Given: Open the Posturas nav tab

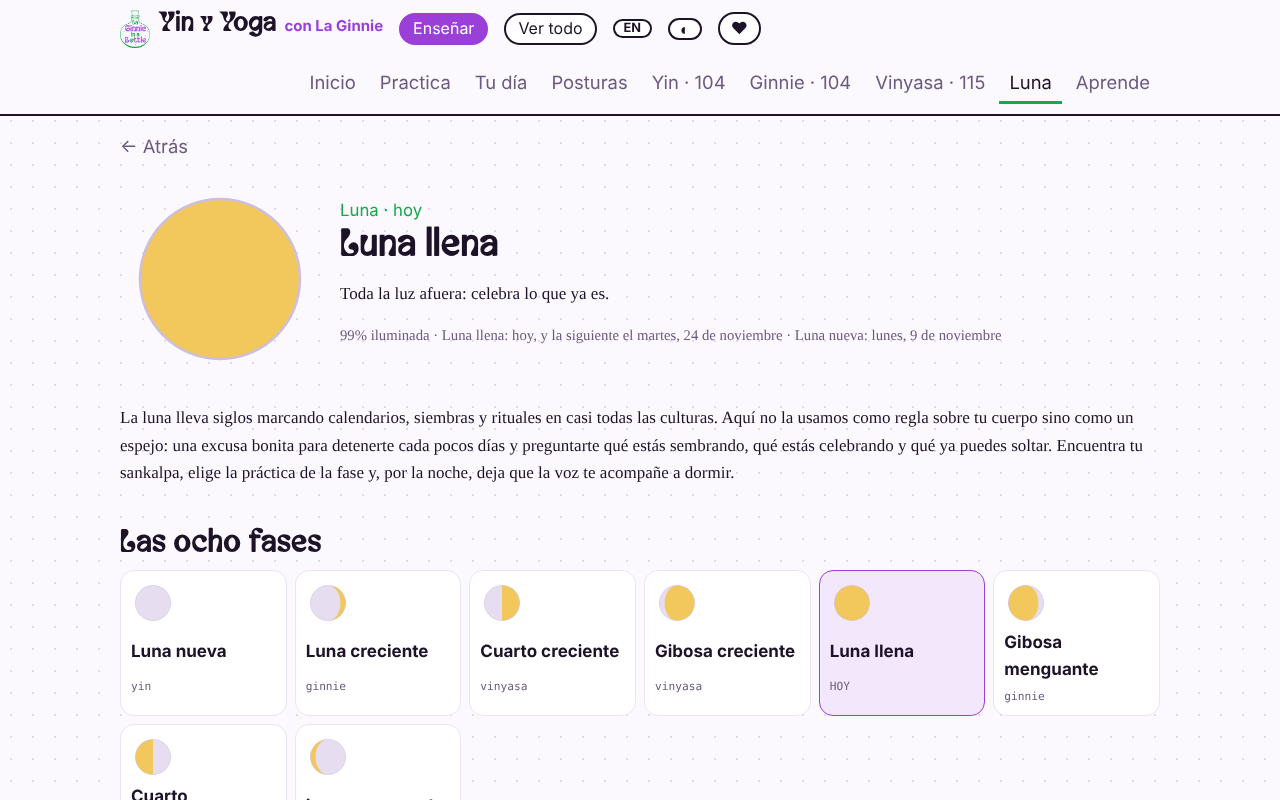Looking at the screenshot, I should (x=589, y=83).
